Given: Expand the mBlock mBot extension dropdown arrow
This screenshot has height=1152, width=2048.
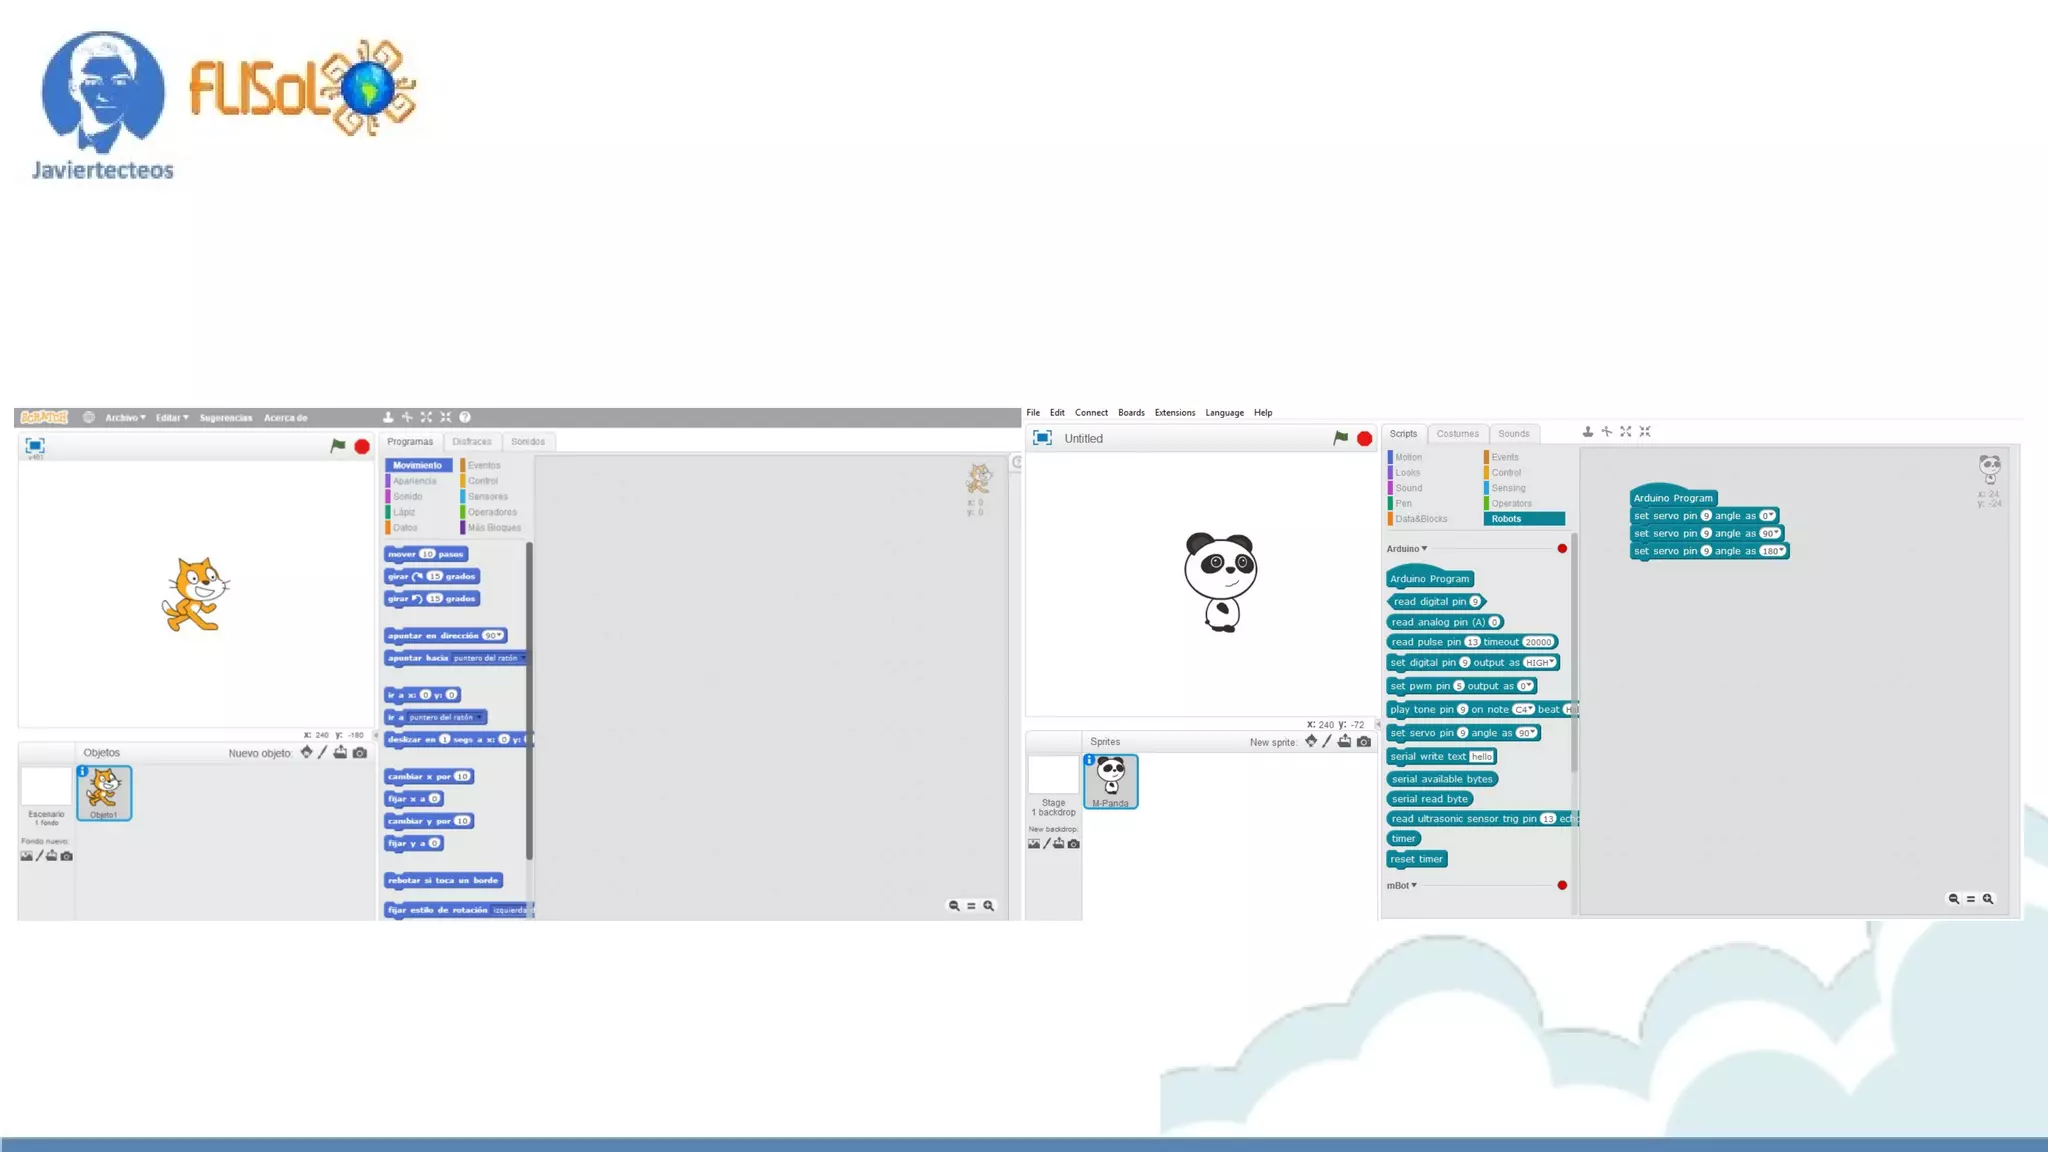Looking at the screenshot, I should 1414,885.
